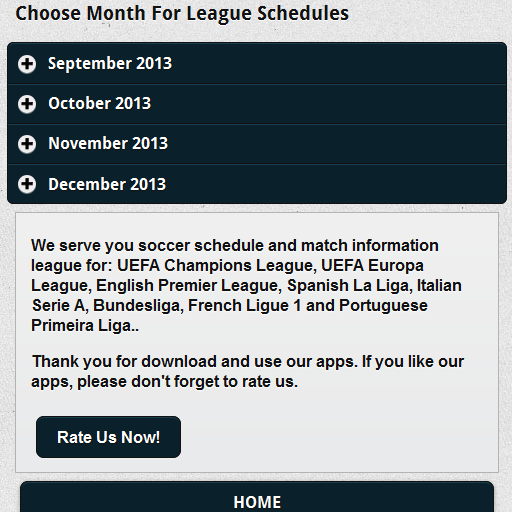Expand the September 2013 schedule row
Screen dimensions: 512x512
[257, 63]
